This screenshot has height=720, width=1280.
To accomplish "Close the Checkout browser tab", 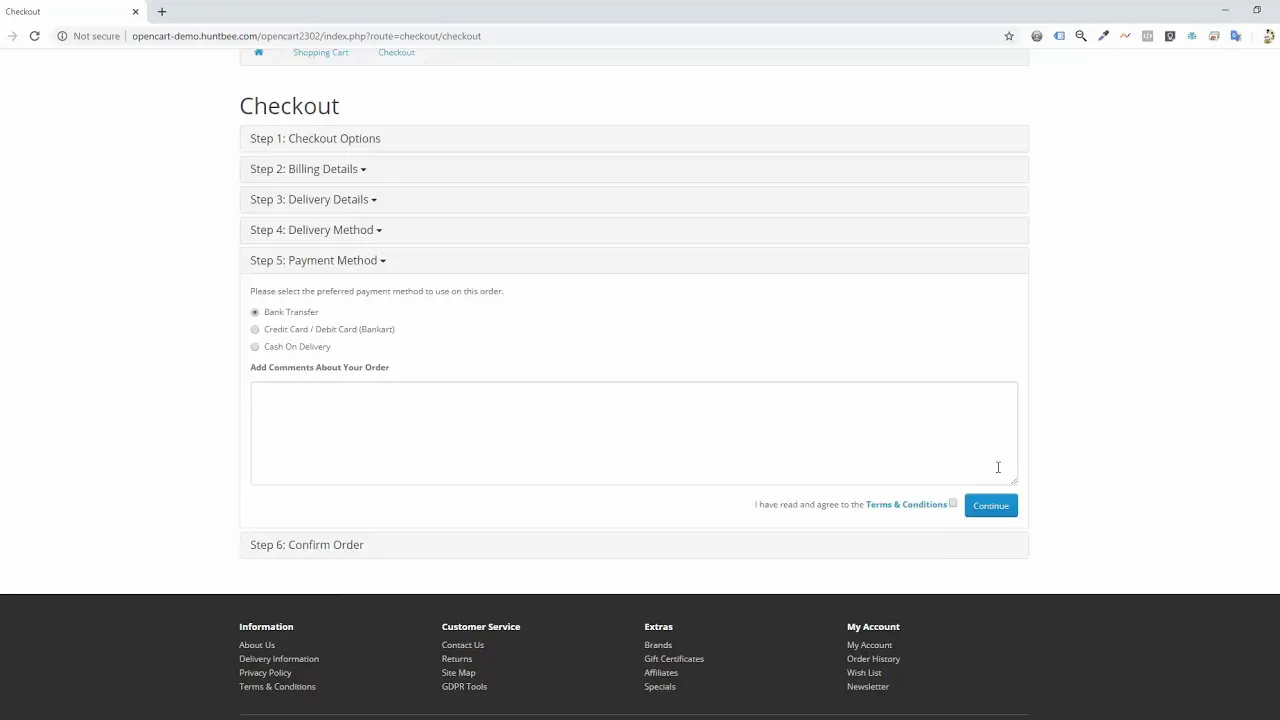I will coord(135,12).
